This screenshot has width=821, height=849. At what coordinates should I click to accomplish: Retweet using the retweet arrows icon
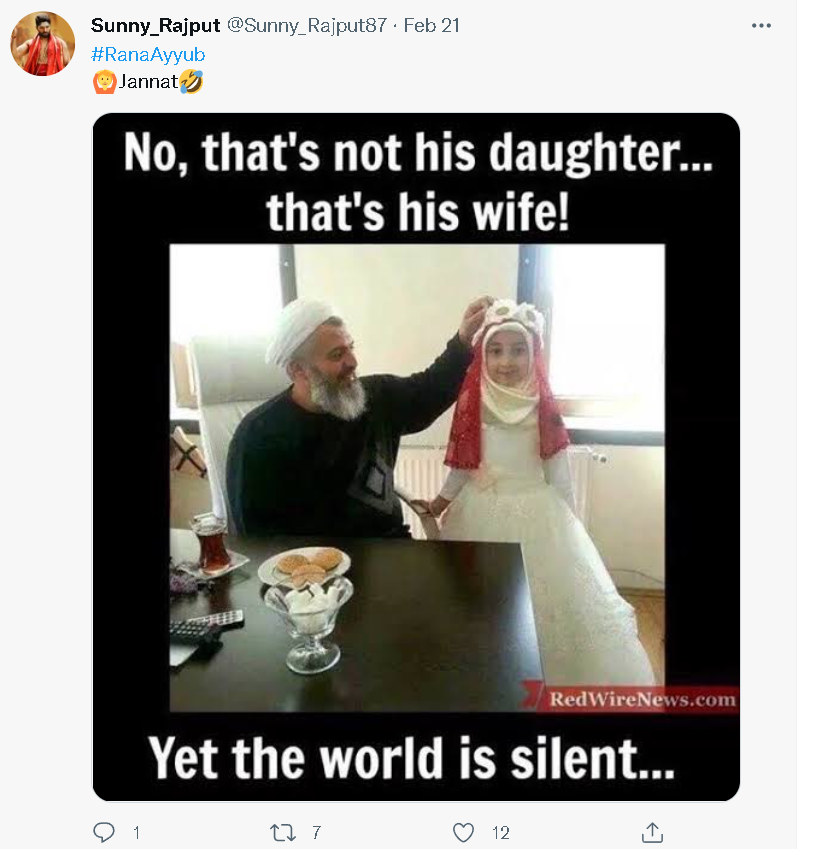[284, 832]
